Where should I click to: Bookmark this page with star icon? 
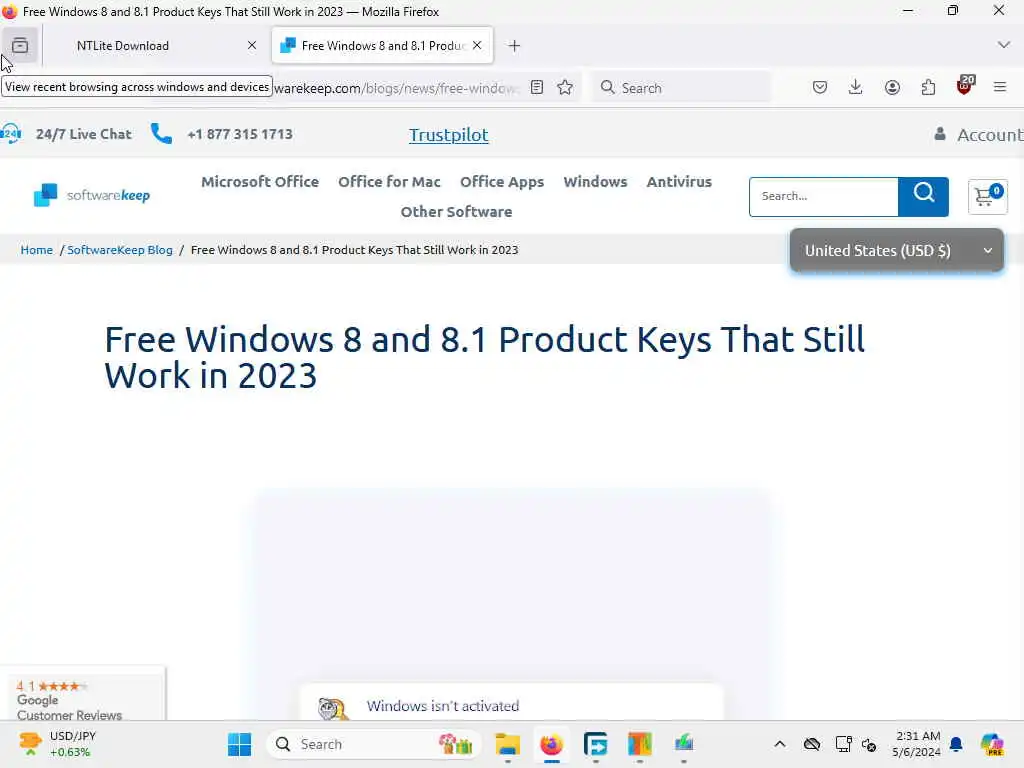566,88
